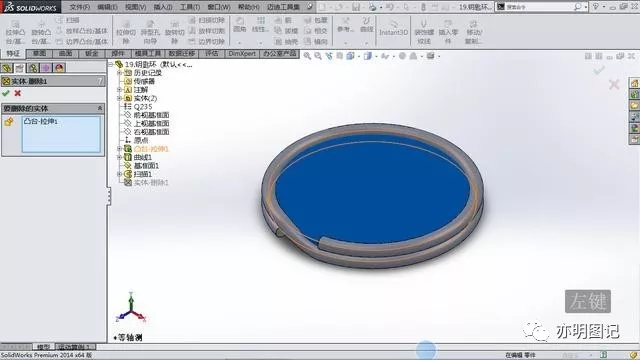Click the Extruded Cut (拉伸切除) tool
The width and height of the screenshot is (640, 360).
(x=126, y=32)
